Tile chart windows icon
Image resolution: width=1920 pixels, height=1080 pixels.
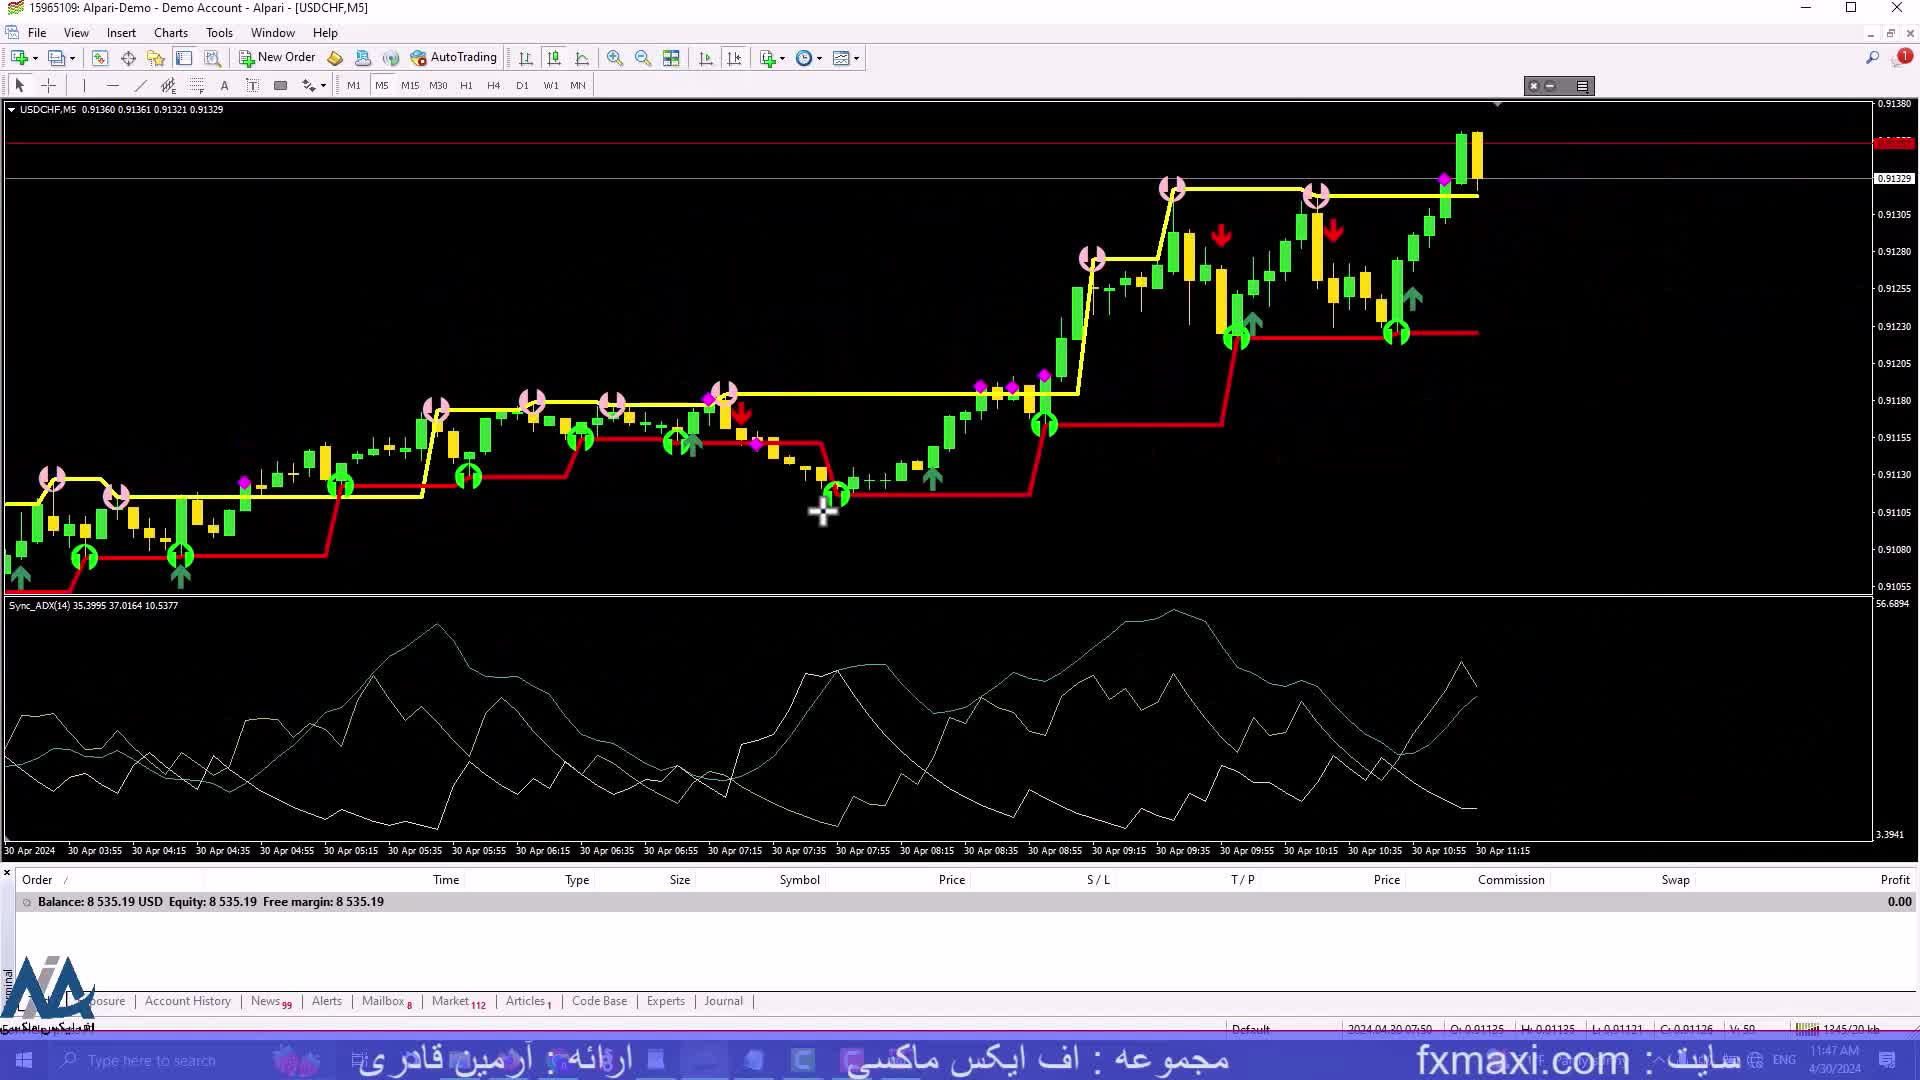[671, 58]
